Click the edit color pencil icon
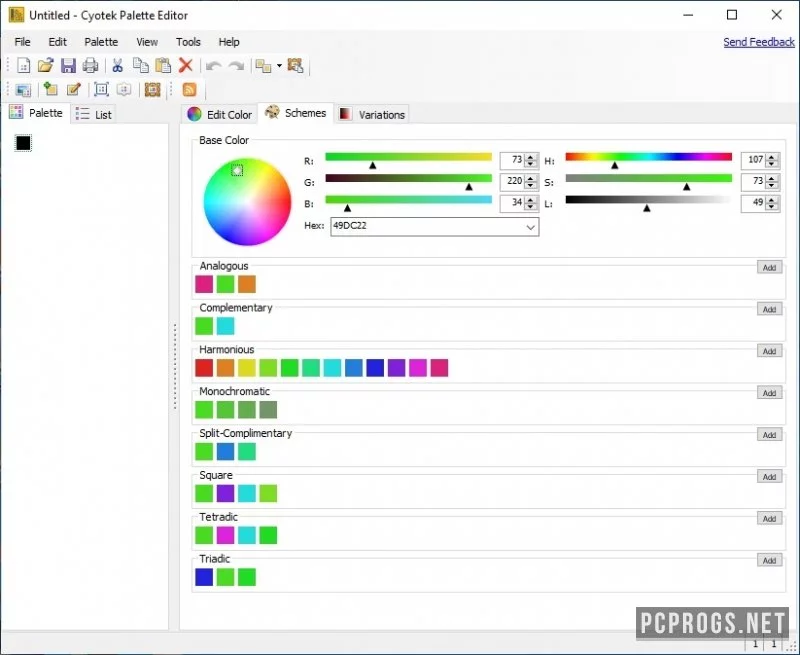800x655 pixels. [73, 89]
